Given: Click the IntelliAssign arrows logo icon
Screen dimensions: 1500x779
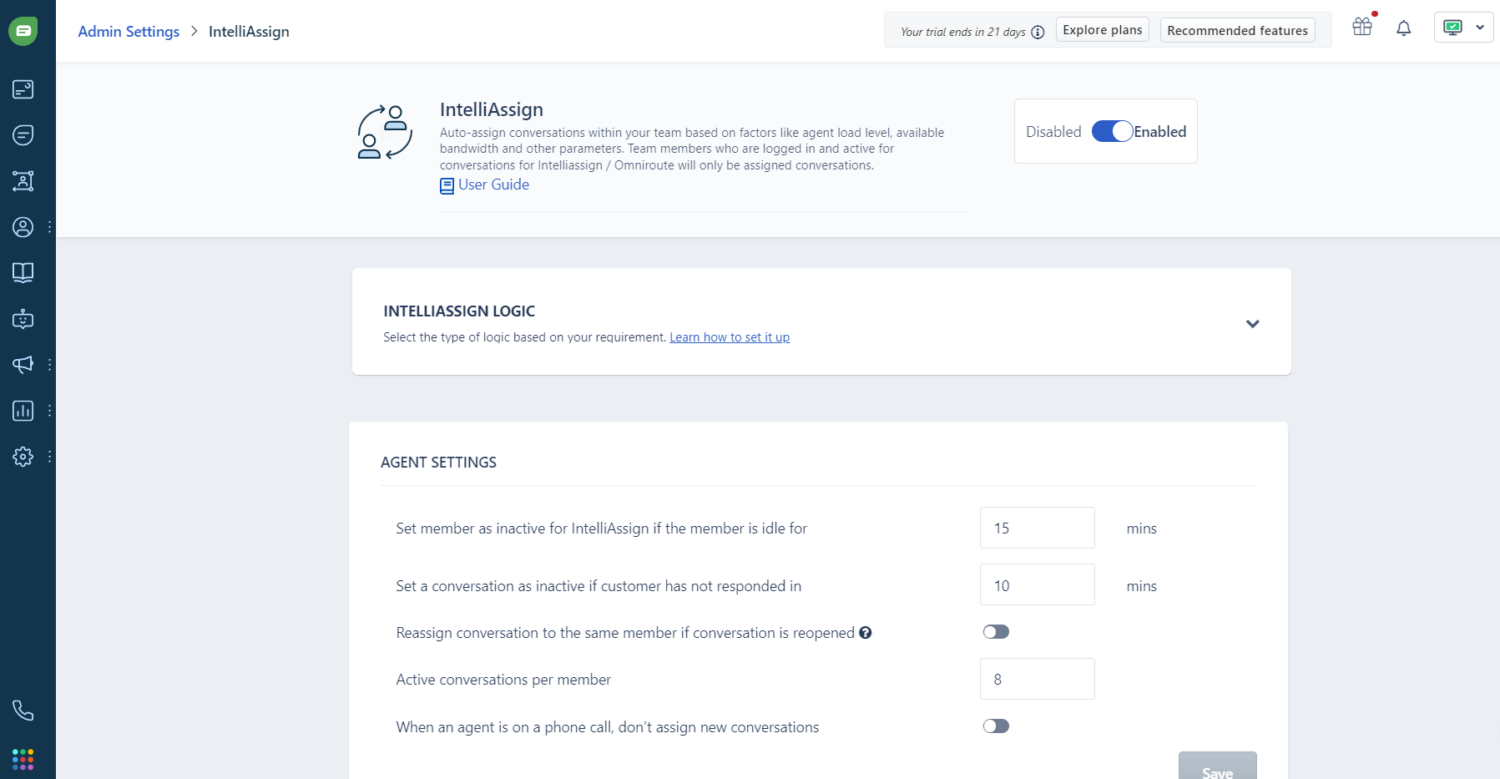Looking at the screenshot, I should [x=385, y=132].
